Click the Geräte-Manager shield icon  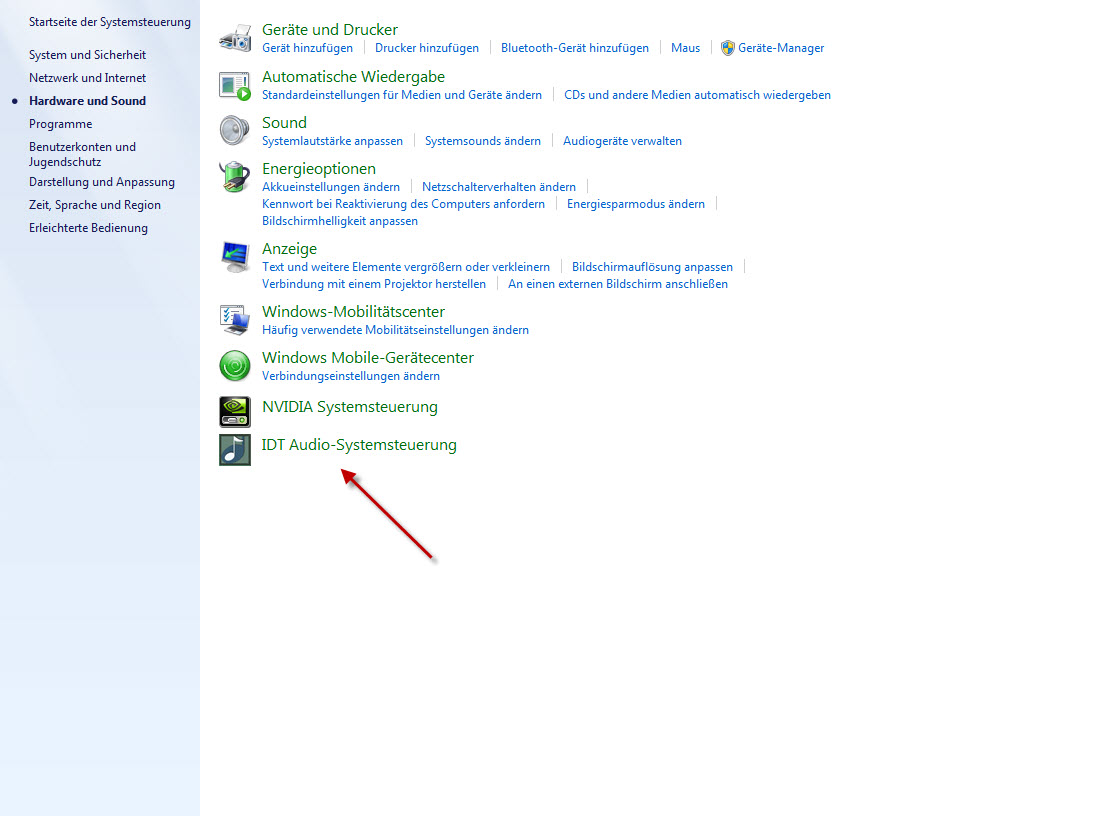[x=728, y=48]
